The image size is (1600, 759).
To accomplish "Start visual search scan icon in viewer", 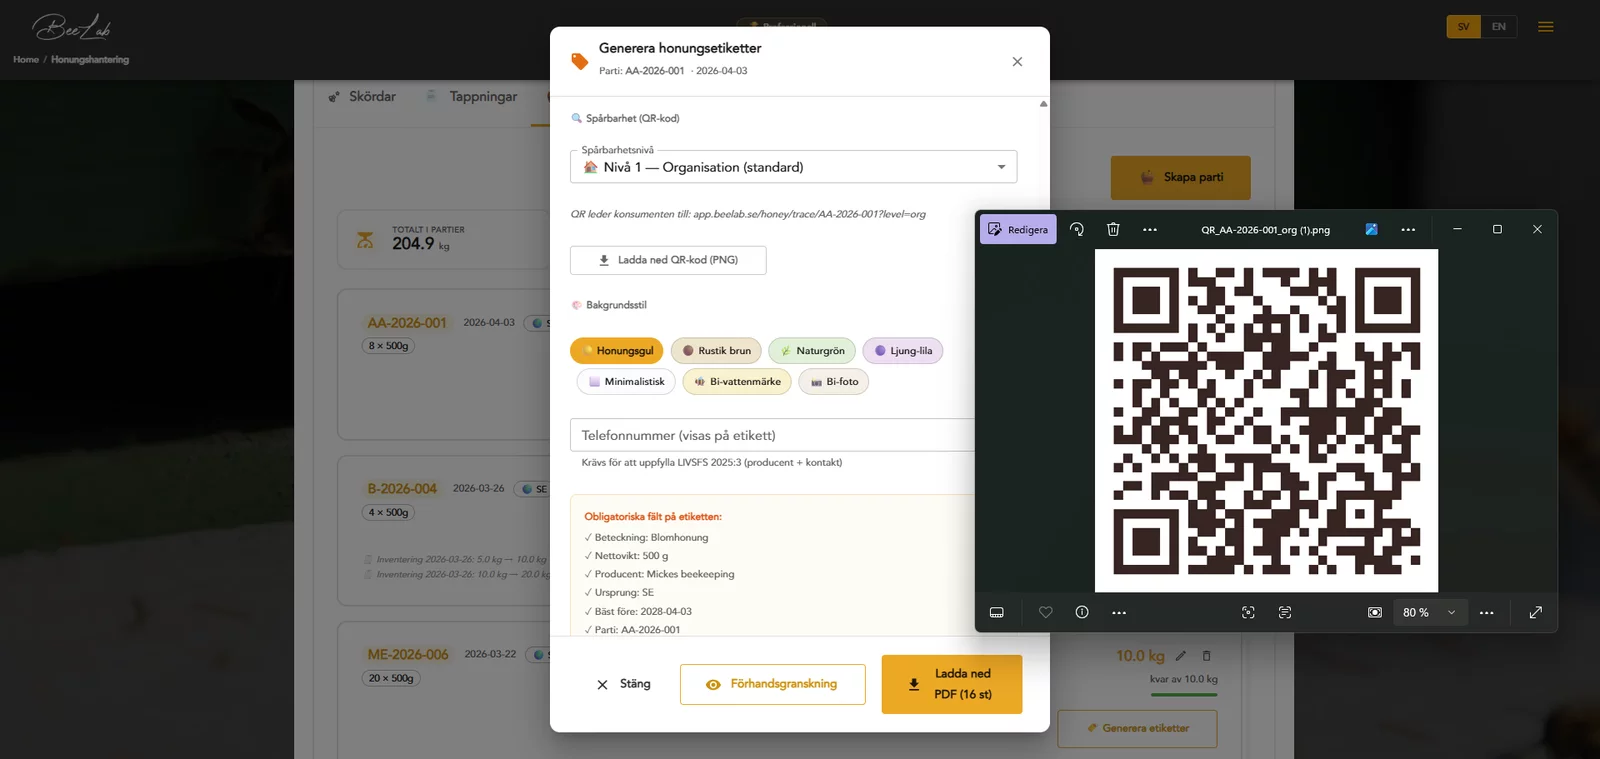I will point(1248,612).
